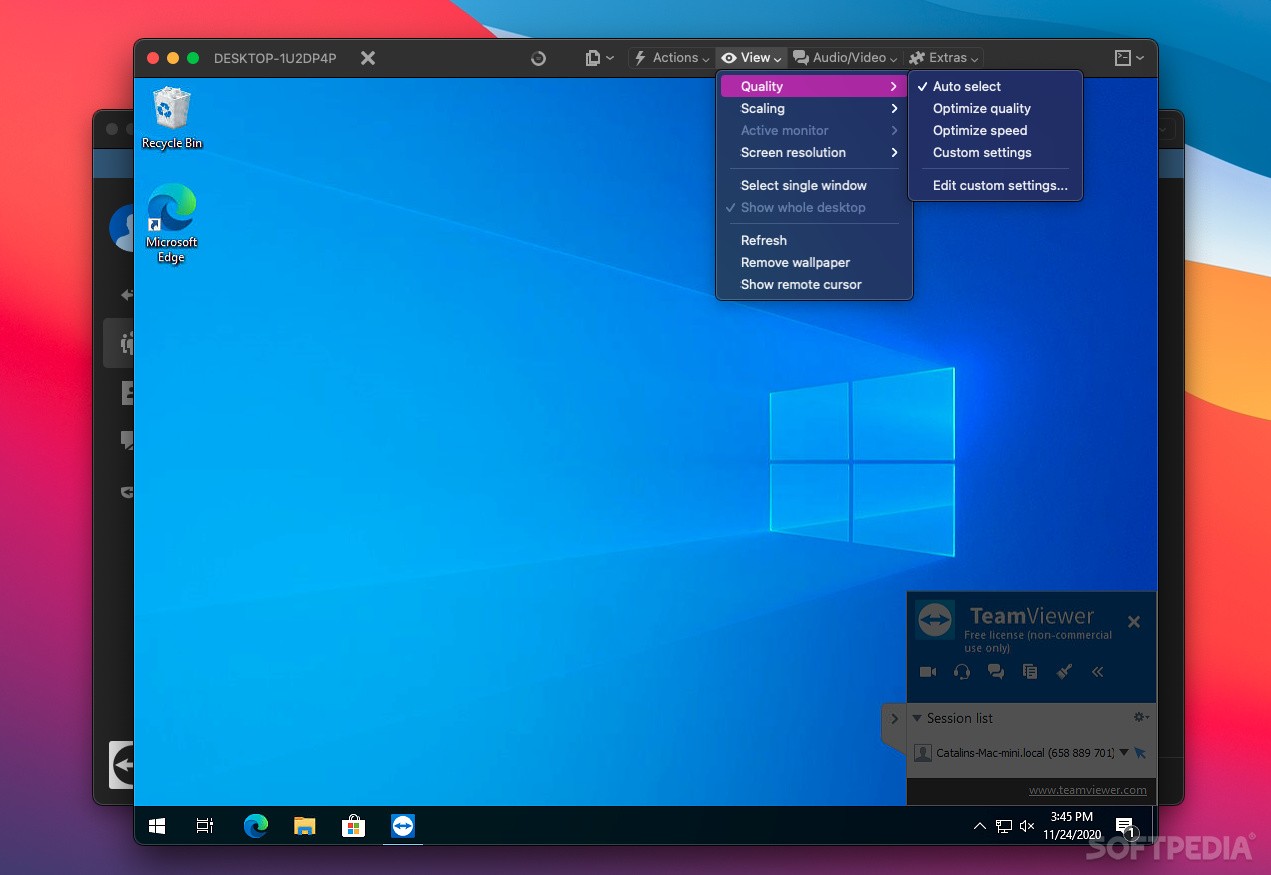Open Microsoft Store from the taskbar
Image resolution: width=1271 pixels, height=875 pixels.
tap(353, 826)
